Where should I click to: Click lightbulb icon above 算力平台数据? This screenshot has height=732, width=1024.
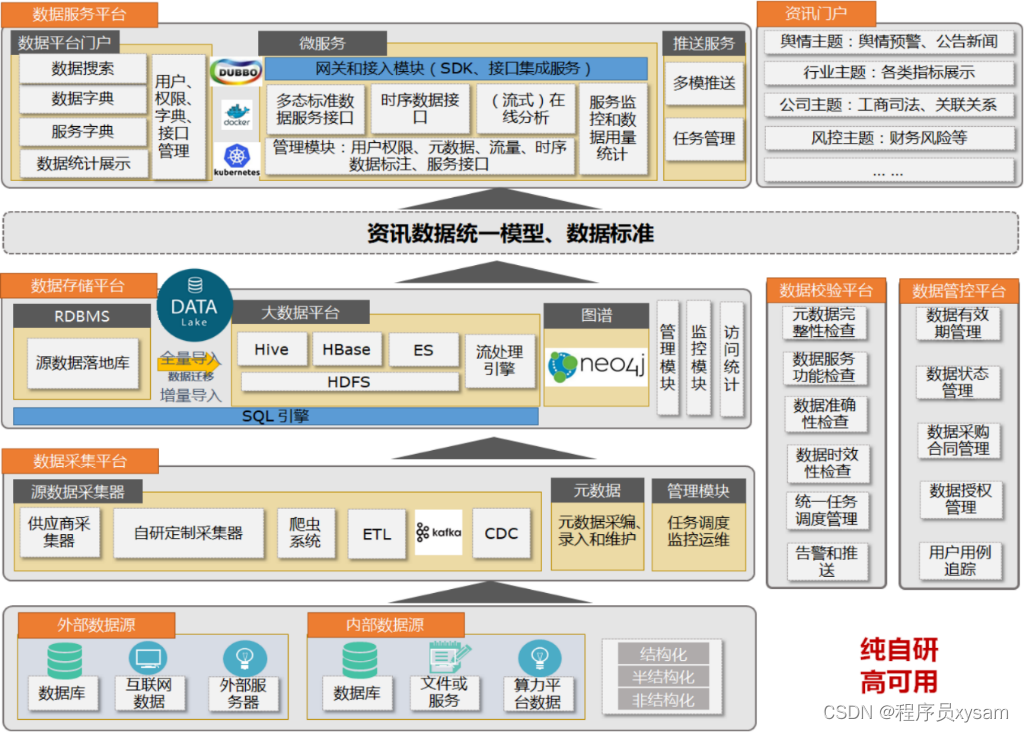(x=539, y=658)
